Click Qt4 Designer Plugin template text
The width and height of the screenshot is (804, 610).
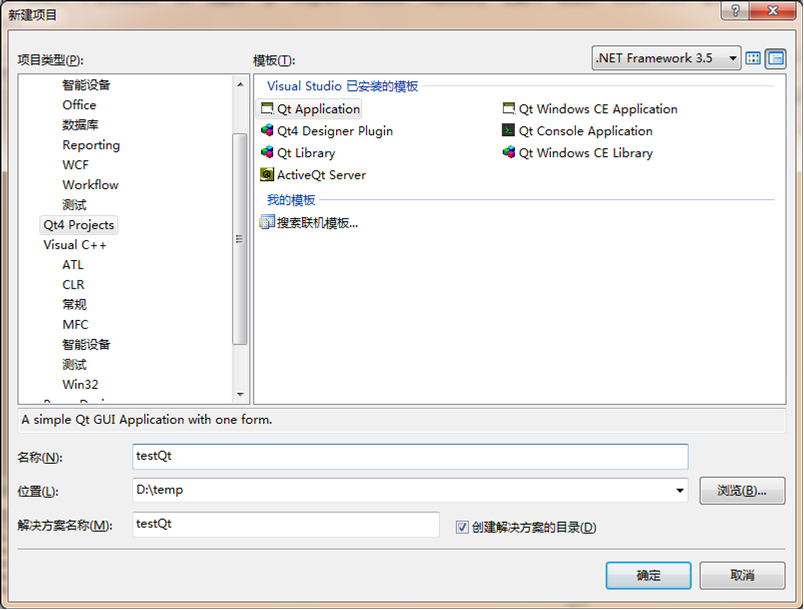coord(335,131)
